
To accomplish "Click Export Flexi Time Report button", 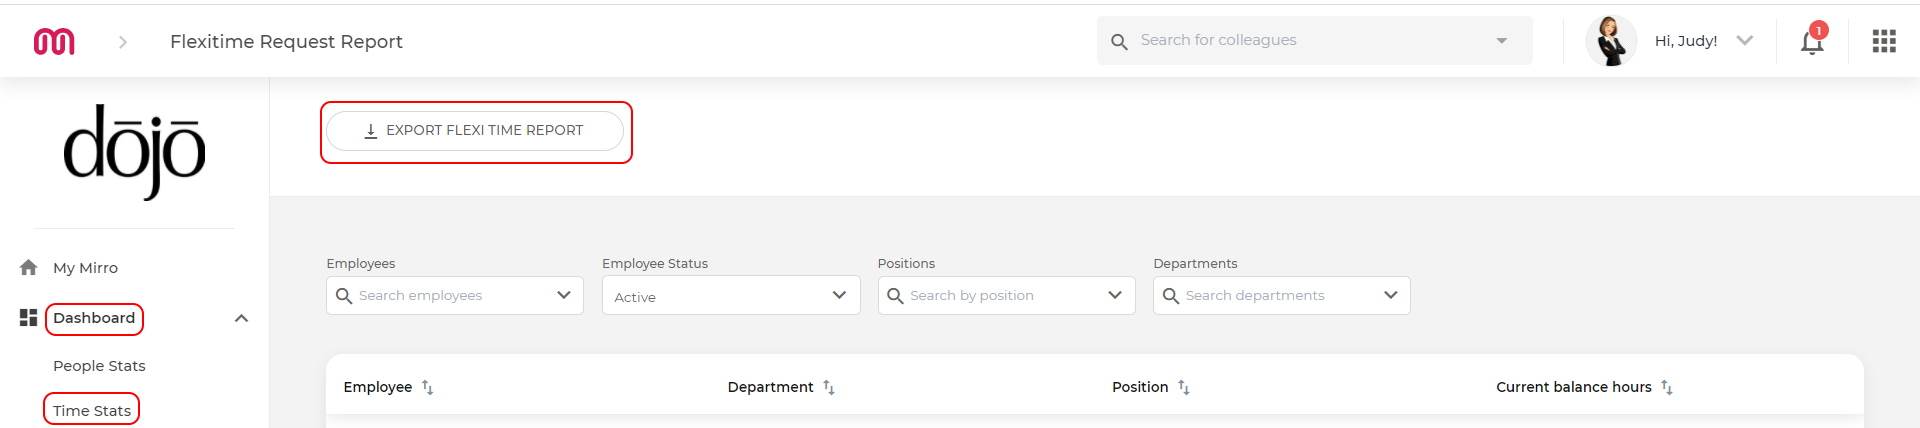I will point(475,131).
